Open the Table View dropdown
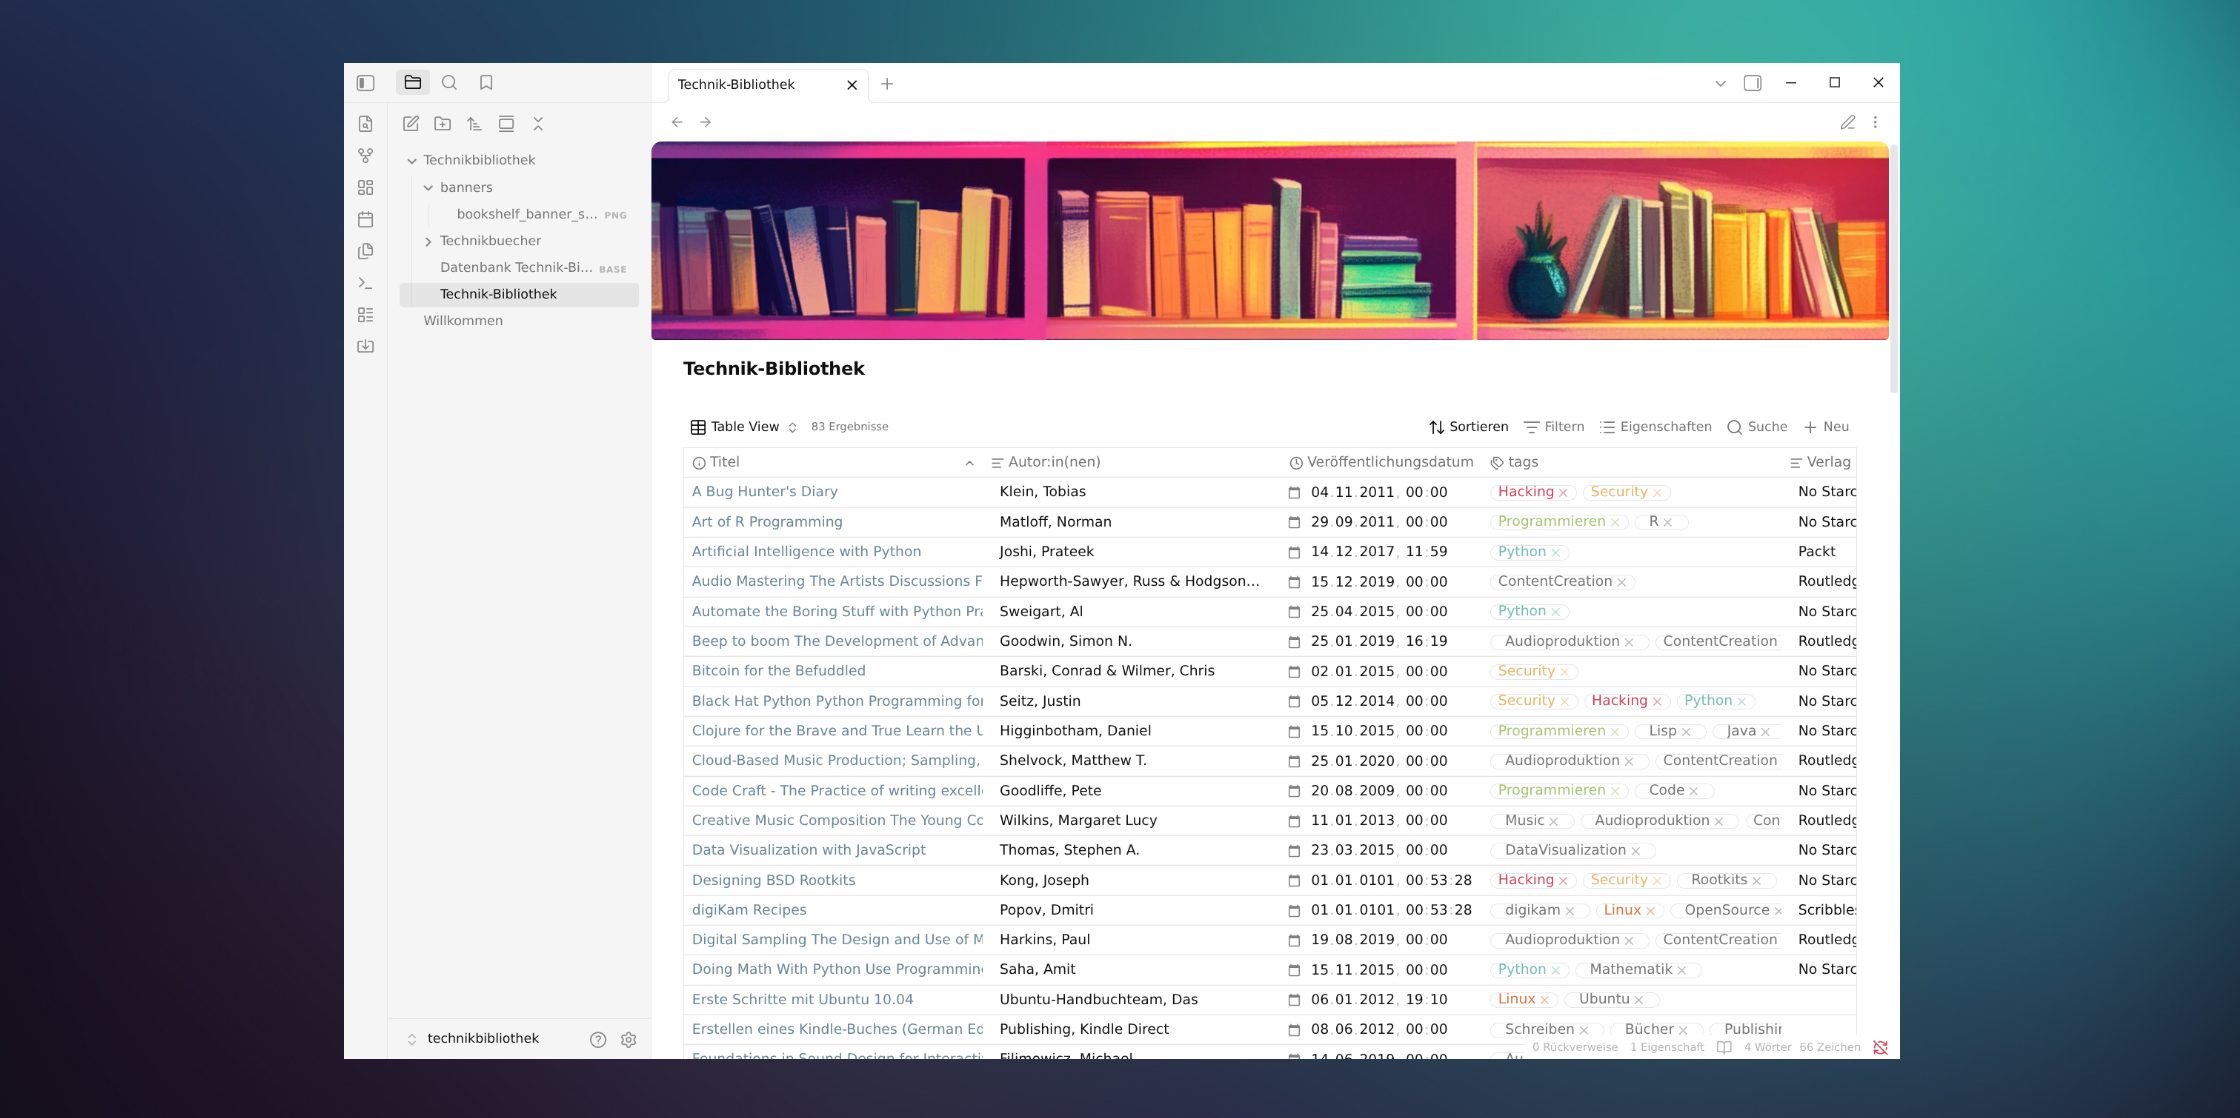This screenshot has height=1118, width=2240. (743, 427)
